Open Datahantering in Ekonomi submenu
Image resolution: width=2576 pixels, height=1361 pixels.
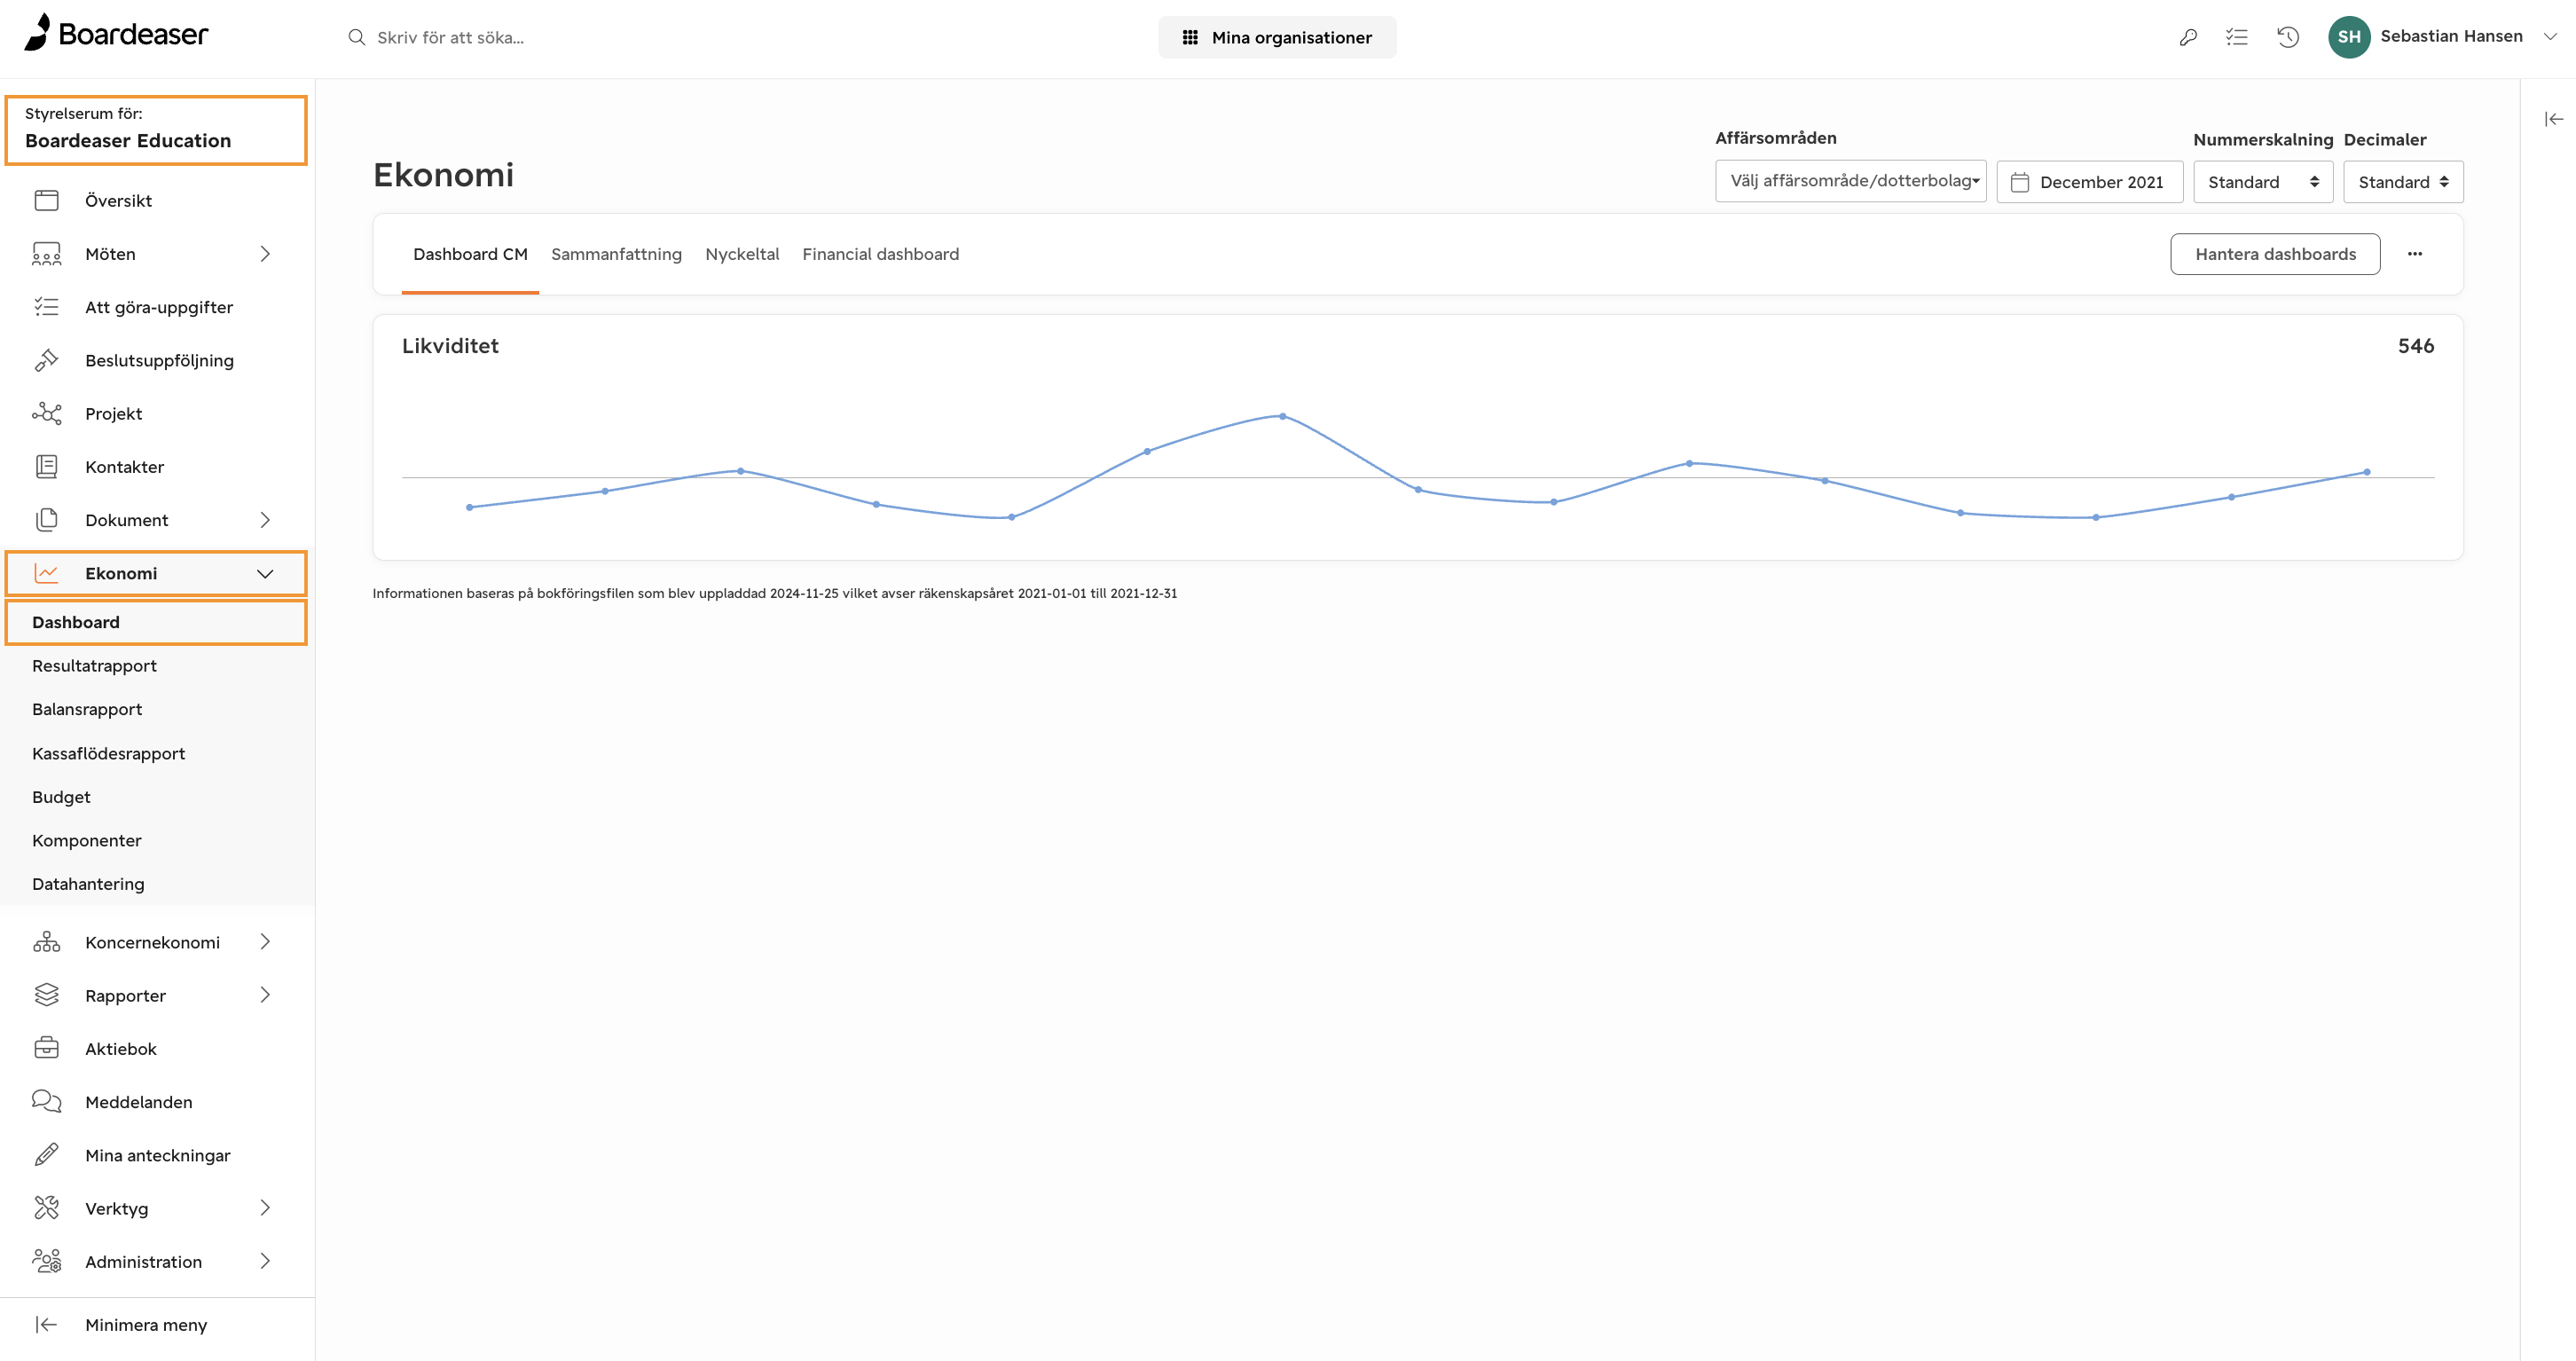point(88,884)
